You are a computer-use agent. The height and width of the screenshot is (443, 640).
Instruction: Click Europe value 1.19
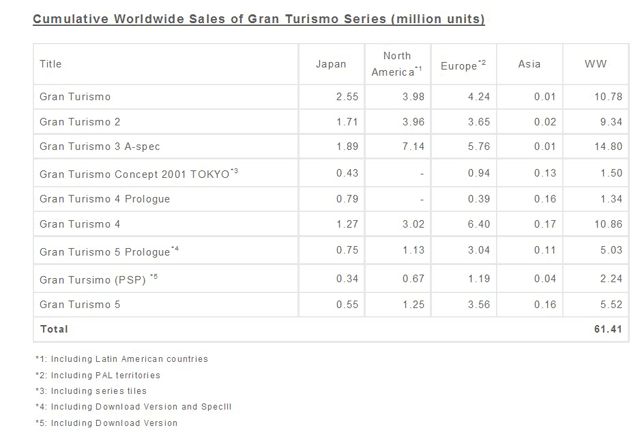pyautogui.click(x=479, y=278)
